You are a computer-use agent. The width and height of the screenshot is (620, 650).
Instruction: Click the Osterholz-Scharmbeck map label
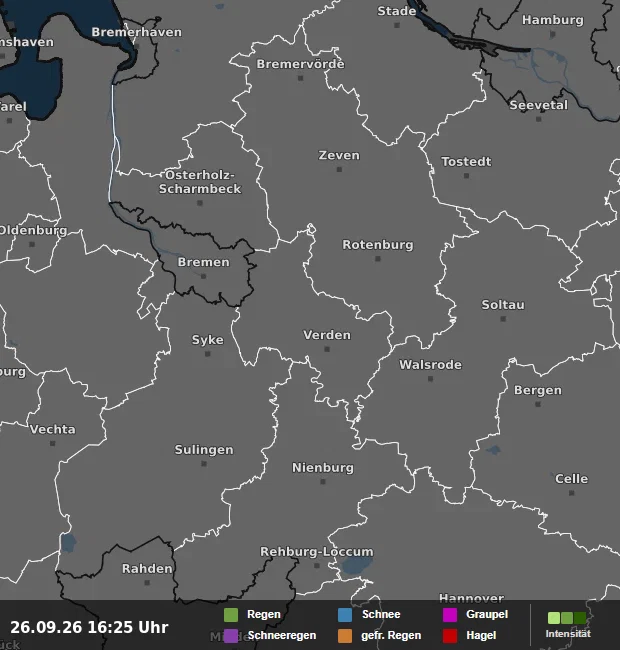click(x=200, y=182)
